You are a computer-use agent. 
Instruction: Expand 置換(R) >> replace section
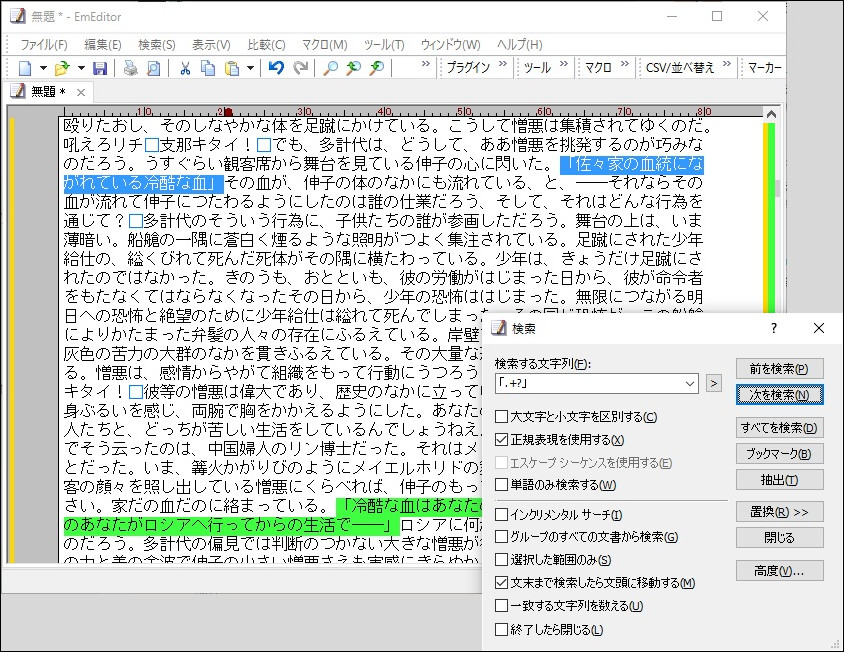(779, 512)
